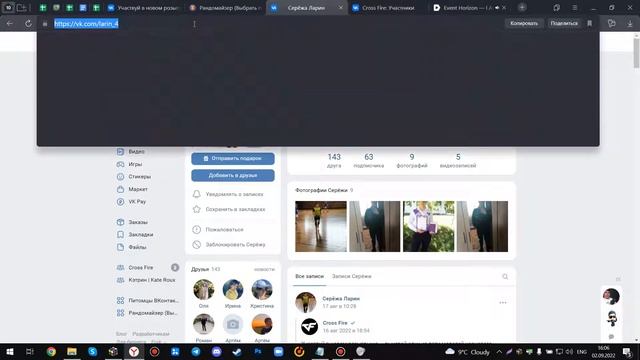The width and height of the screenshot is (640, 360).
Task: Open Steam from the taskbar
Action: (x=237, y=351)
